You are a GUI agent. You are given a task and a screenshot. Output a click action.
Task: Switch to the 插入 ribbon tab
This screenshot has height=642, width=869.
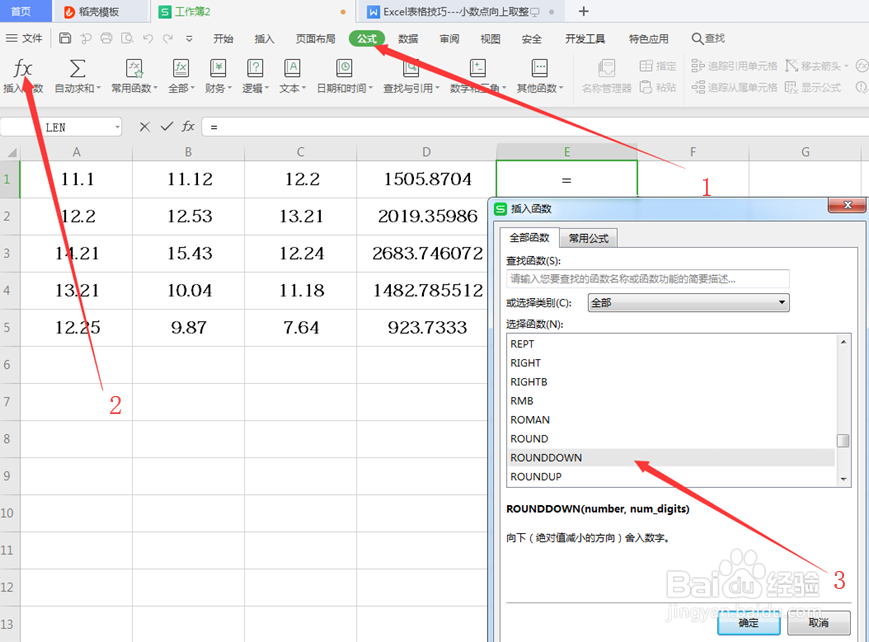[264, 38]
